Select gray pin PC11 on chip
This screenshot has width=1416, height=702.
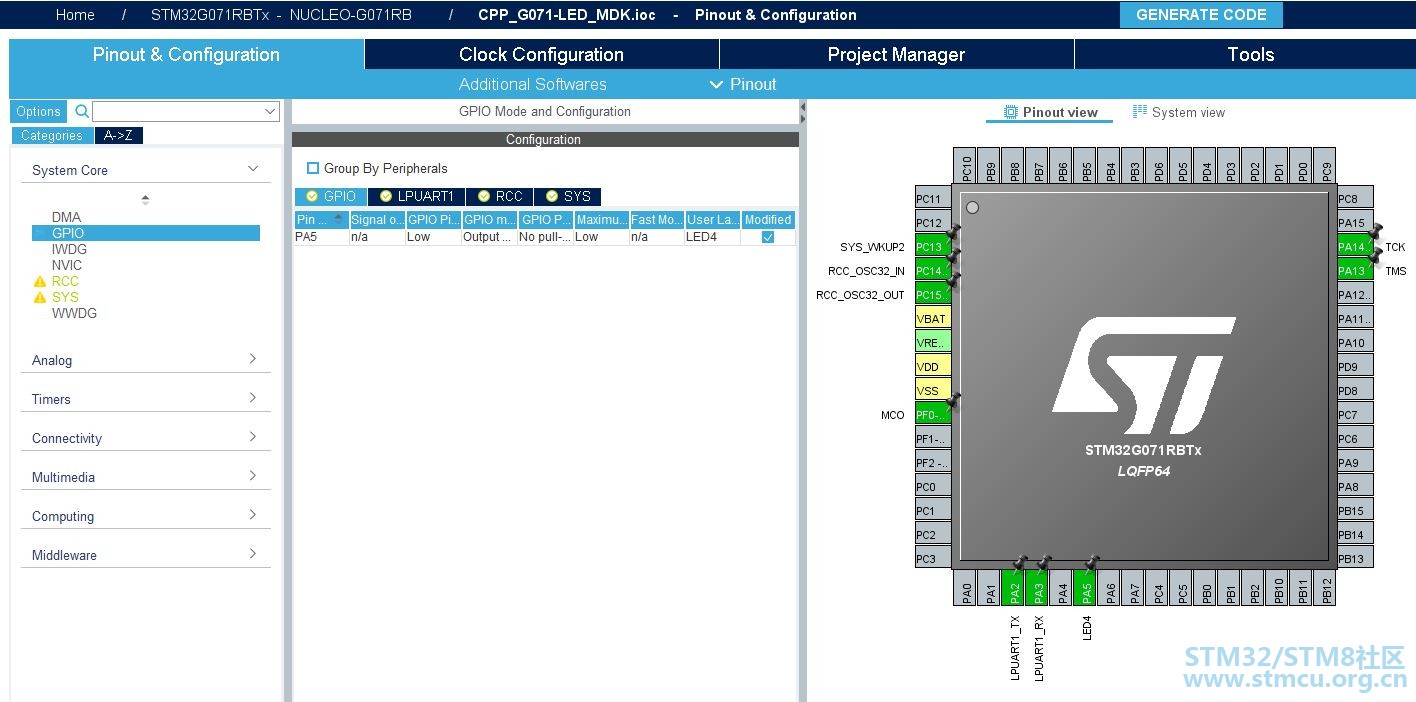pyautogui.click(x=933, y=198)
